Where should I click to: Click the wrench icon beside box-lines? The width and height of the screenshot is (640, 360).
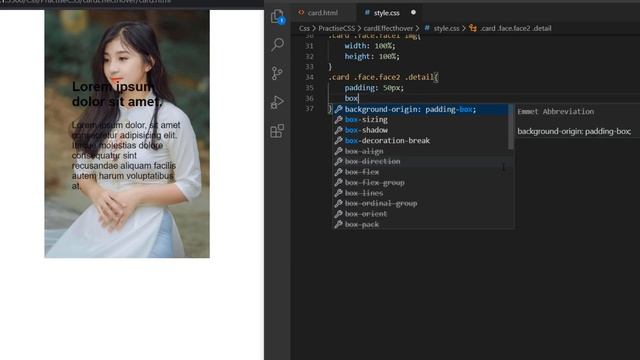pos(338,193)
